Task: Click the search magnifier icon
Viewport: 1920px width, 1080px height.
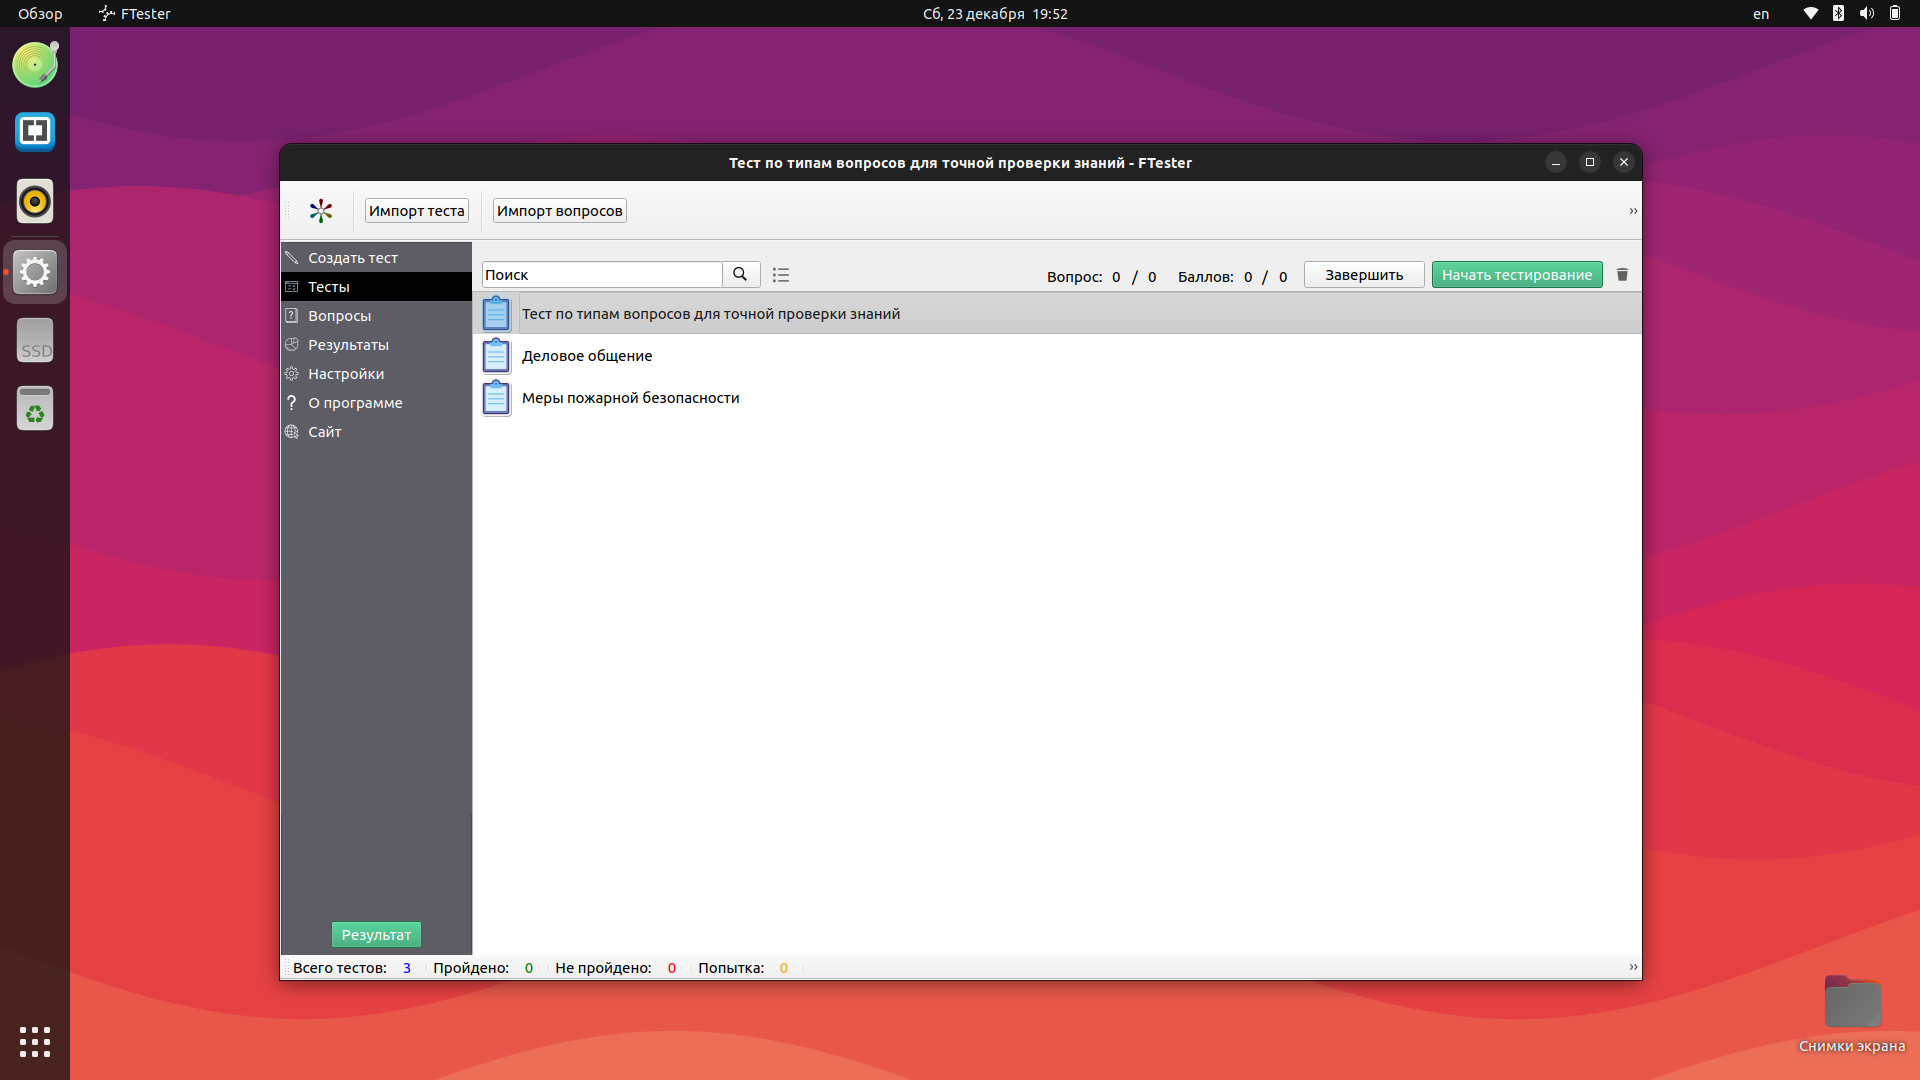Action: coord(740,274)
